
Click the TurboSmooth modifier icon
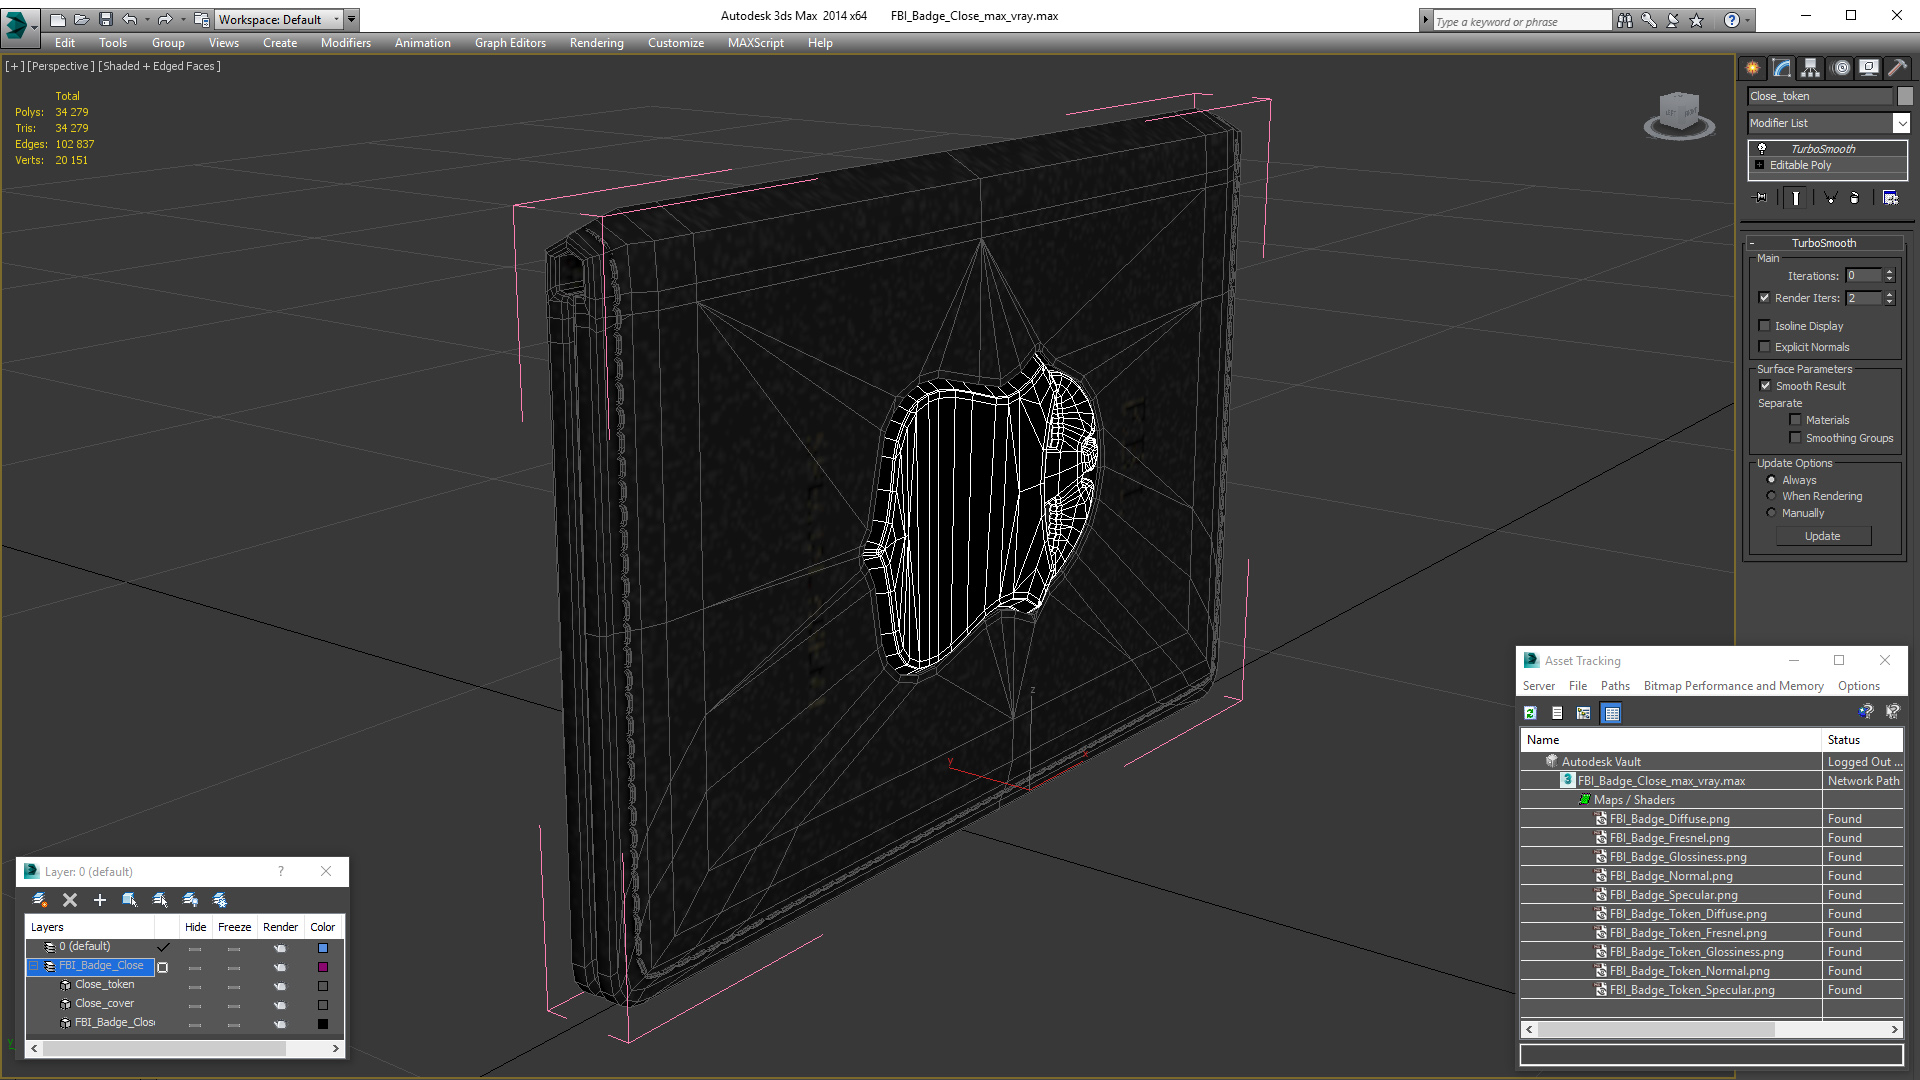coord(1762,146)
